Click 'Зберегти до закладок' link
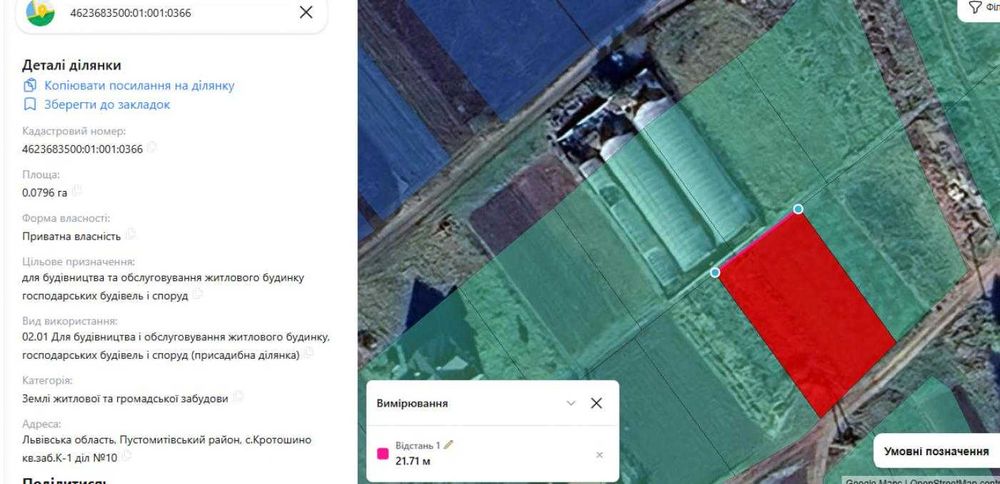Viewport: 1000px width, 484px height. pos(107,105)
